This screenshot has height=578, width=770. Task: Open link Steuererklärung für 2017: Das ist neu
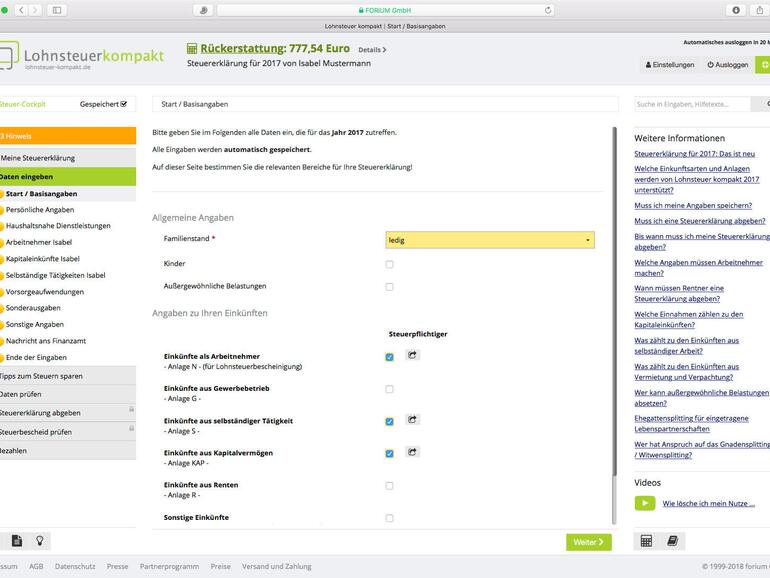694,154
